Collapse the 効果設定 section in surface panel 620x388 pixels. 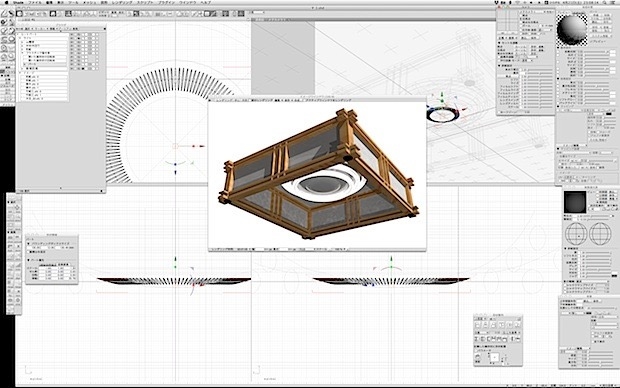pos(559,79)
